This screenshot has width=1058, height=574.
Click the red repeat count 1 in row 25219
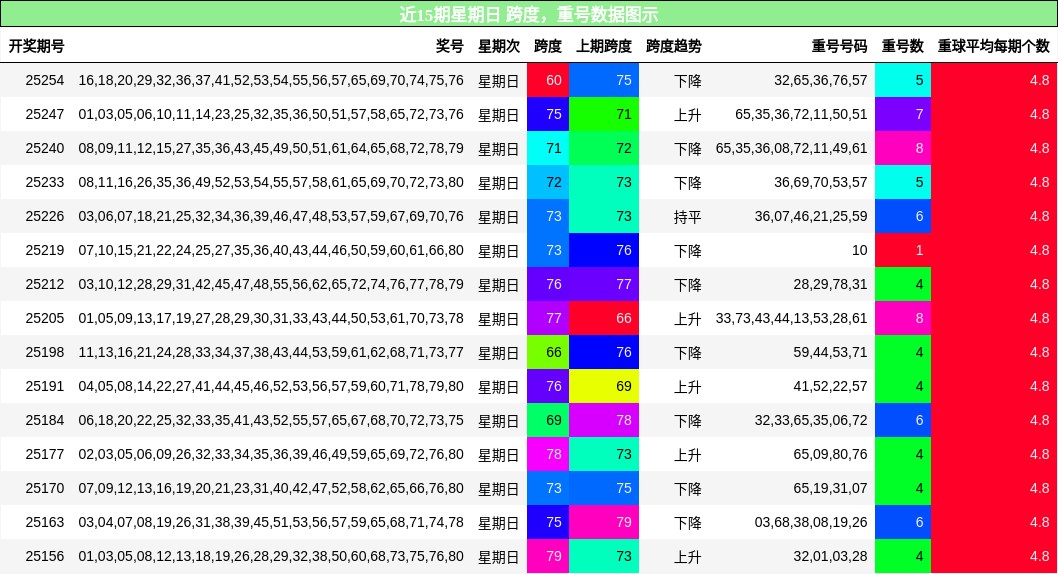click(x=903, y=250)
